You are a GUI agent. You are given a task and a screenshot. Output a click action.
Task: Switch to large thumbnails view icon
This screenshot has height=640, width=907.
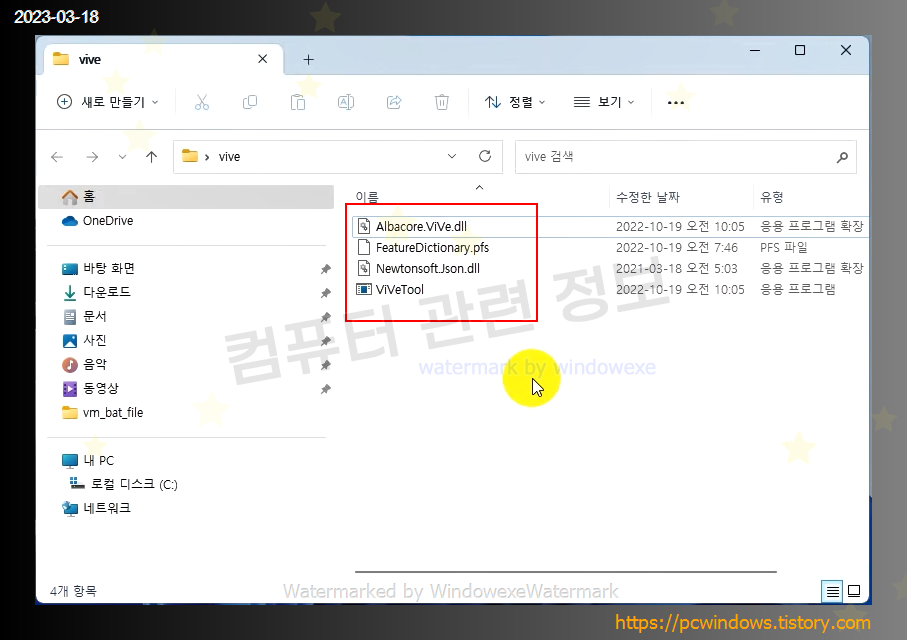pyautogui.click(x=854, y=591)
